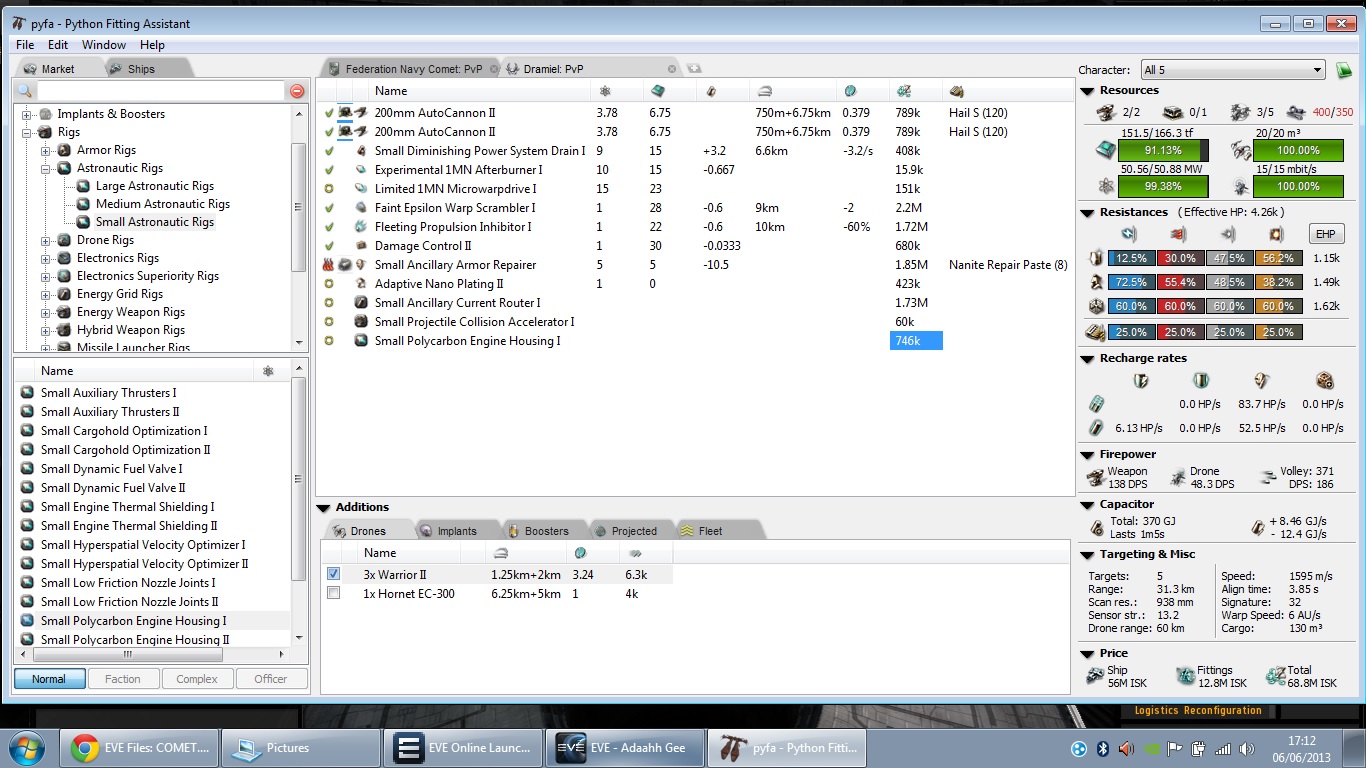The width and height of the screenshot is (1366, 768).
Task: Select the Faction filter button
Action: click(x=123, y=679)
